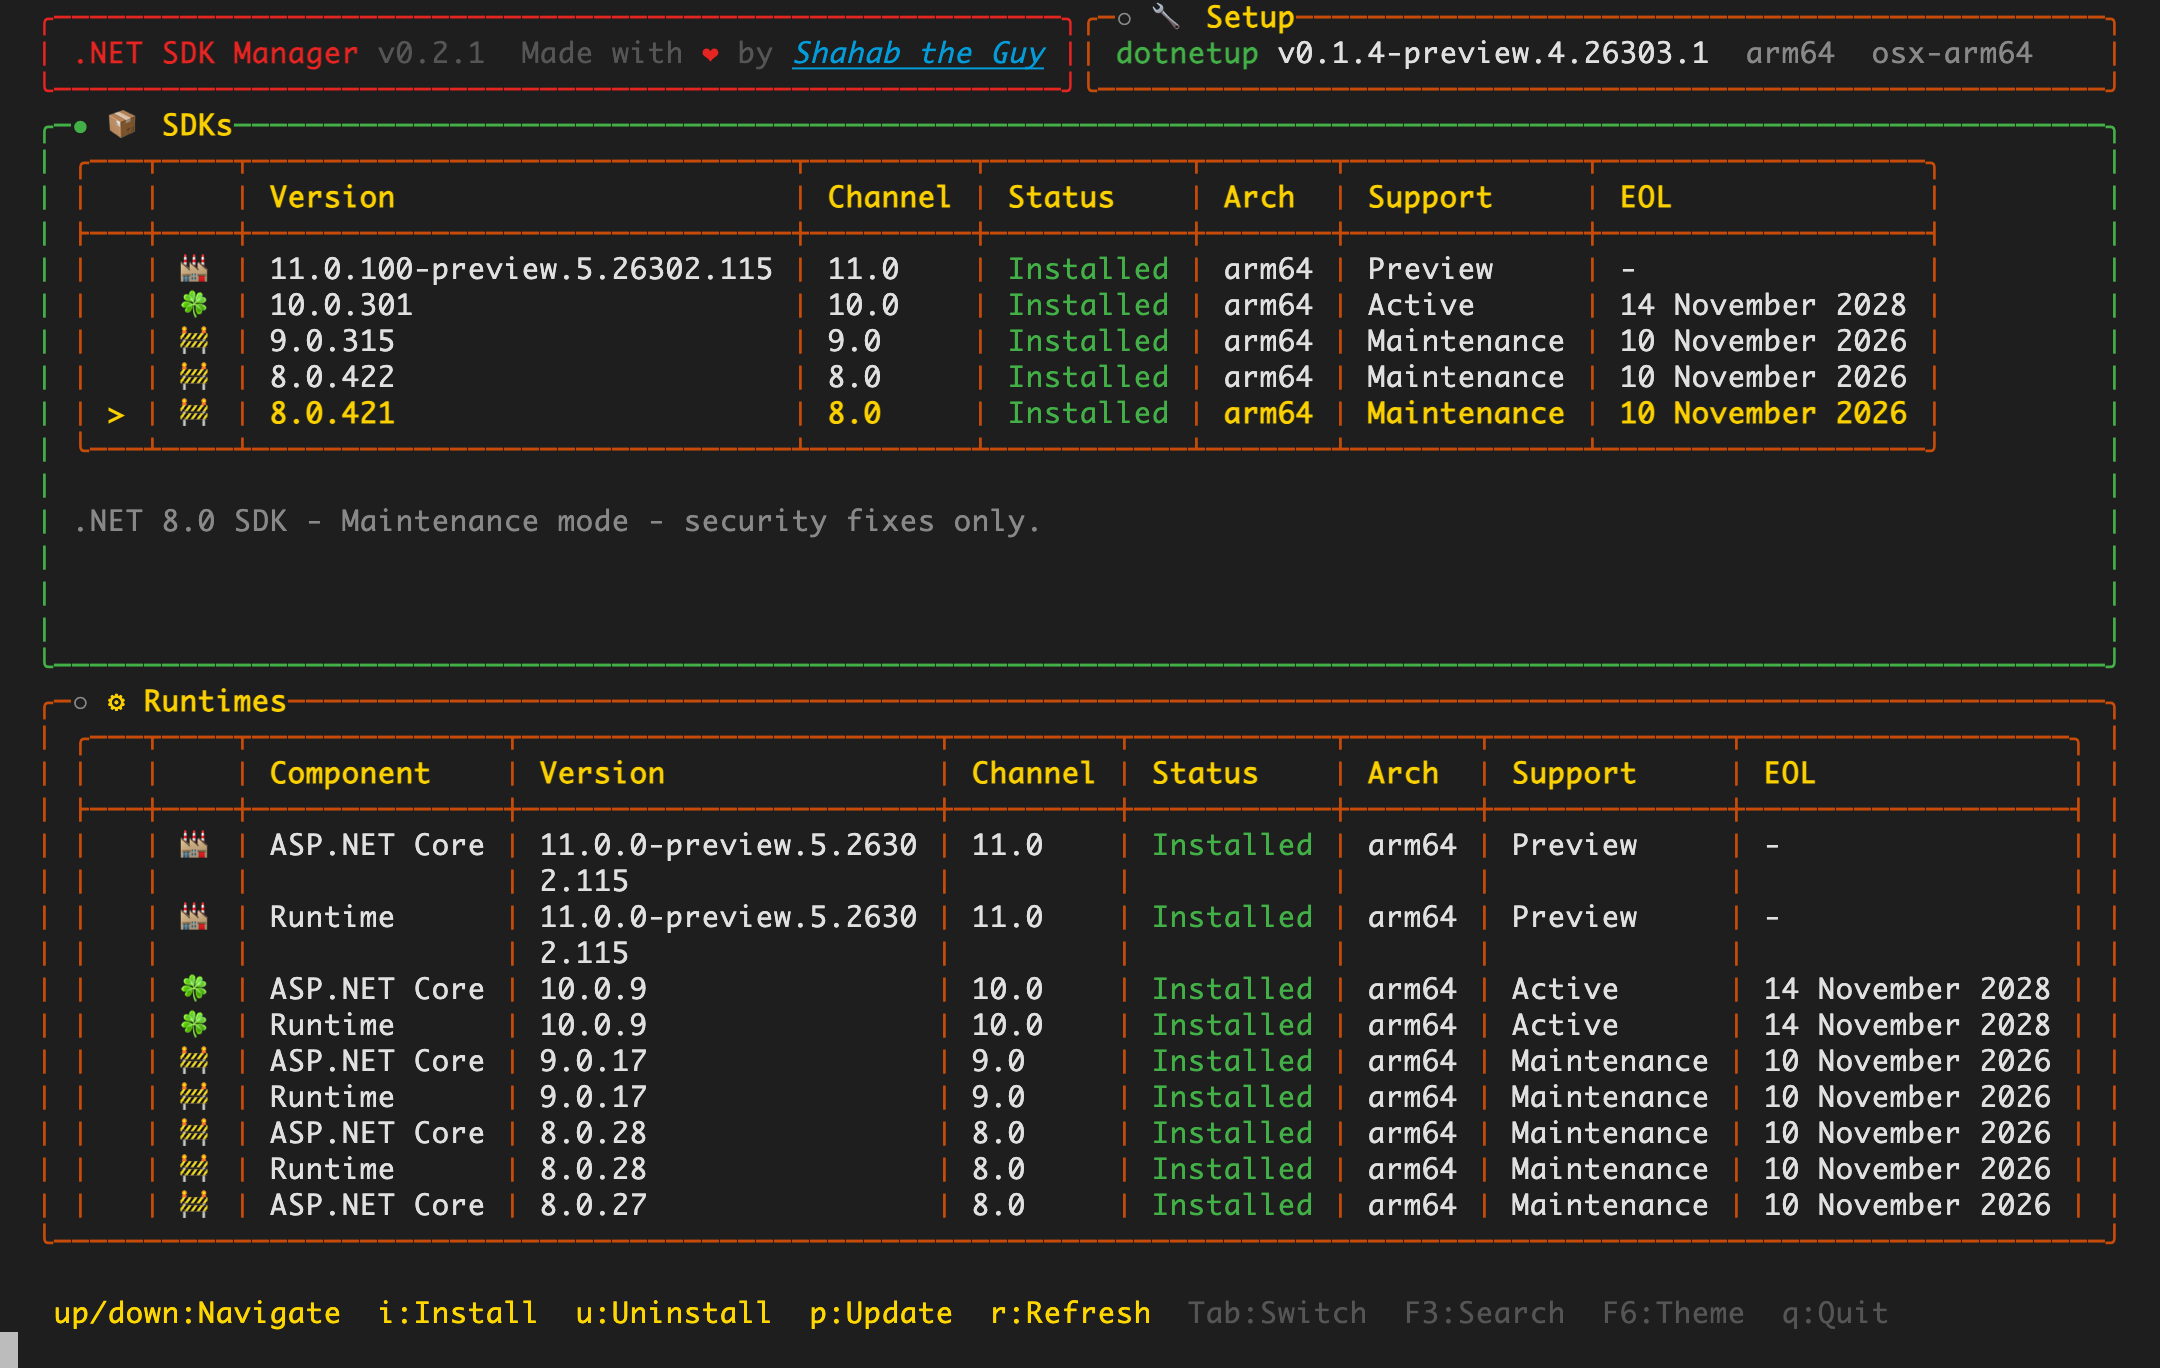The width and height of the screenshot is (2160, 1368).
Task: Focus the SDKs panel title
Action: coord(197,125)
